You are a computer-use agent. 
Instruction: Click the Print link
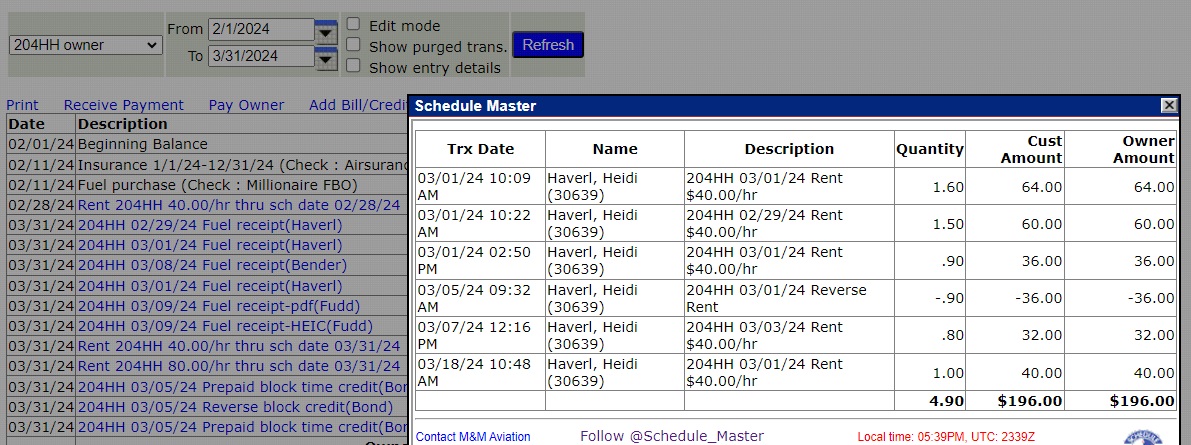pyautogui.click(x=22, y=106)
